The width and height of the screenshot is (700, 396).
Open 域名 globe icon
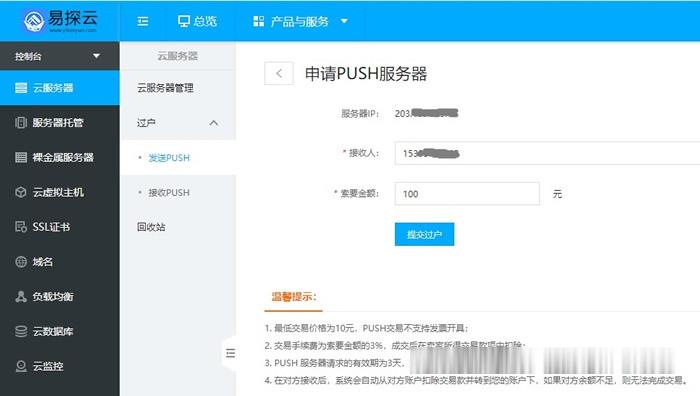point(21,262)
